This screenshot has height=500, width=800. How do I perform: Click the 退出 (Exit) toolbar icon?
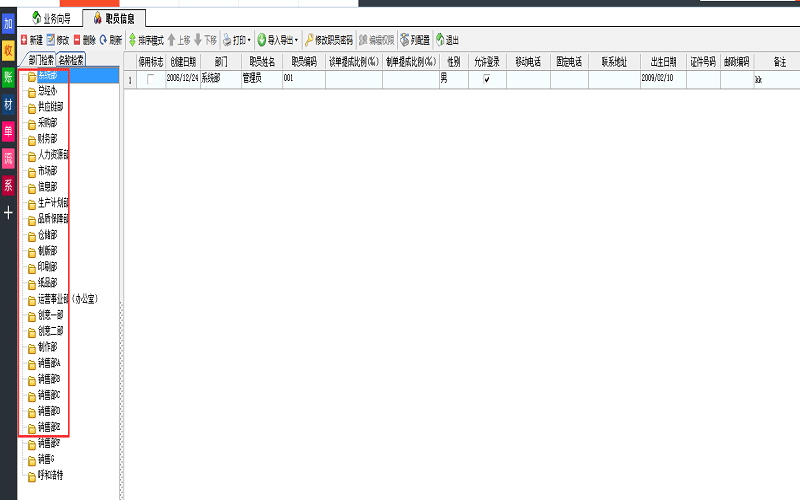[447, 40]
